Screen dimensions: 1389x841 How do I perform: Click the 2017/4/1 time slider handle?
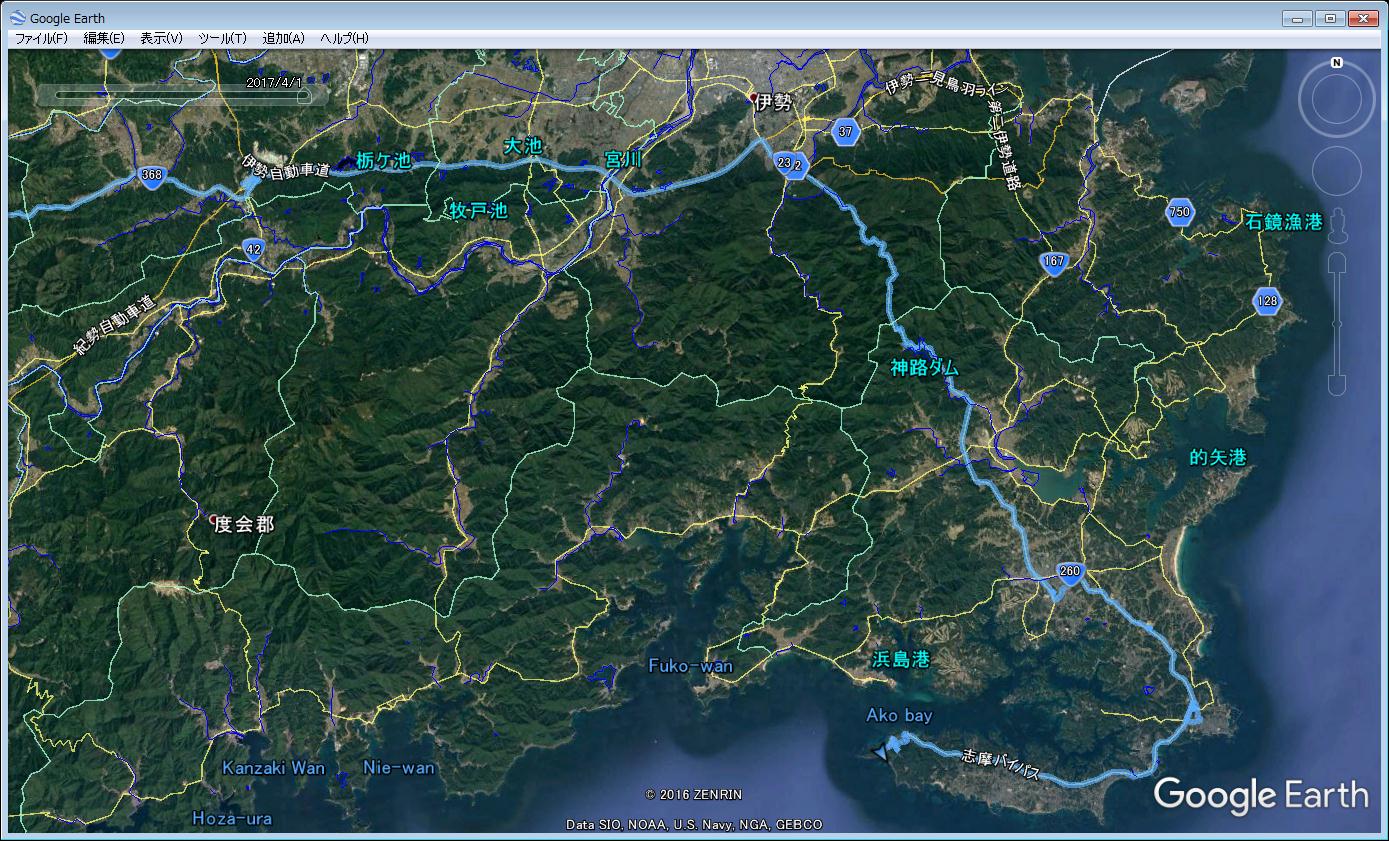point(306,96)
